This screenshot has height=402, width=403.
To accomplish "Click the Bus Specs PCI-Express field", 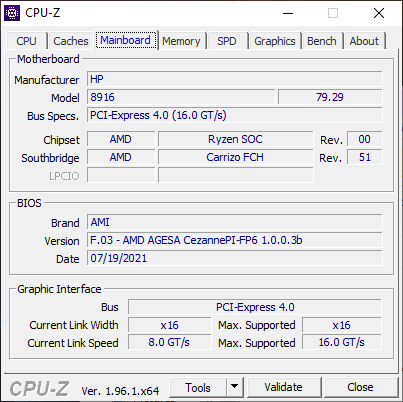I will (235, 115).
